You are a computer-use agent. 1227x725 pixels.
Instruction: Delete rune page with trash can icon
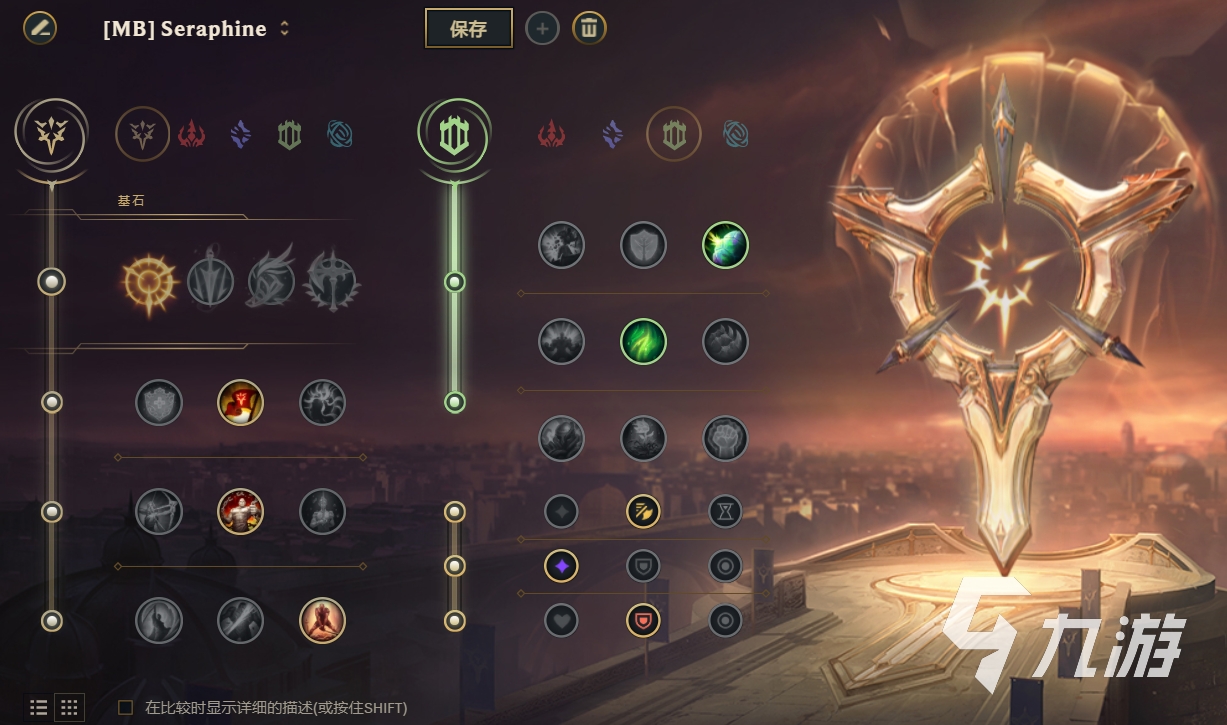click(589, 28)
